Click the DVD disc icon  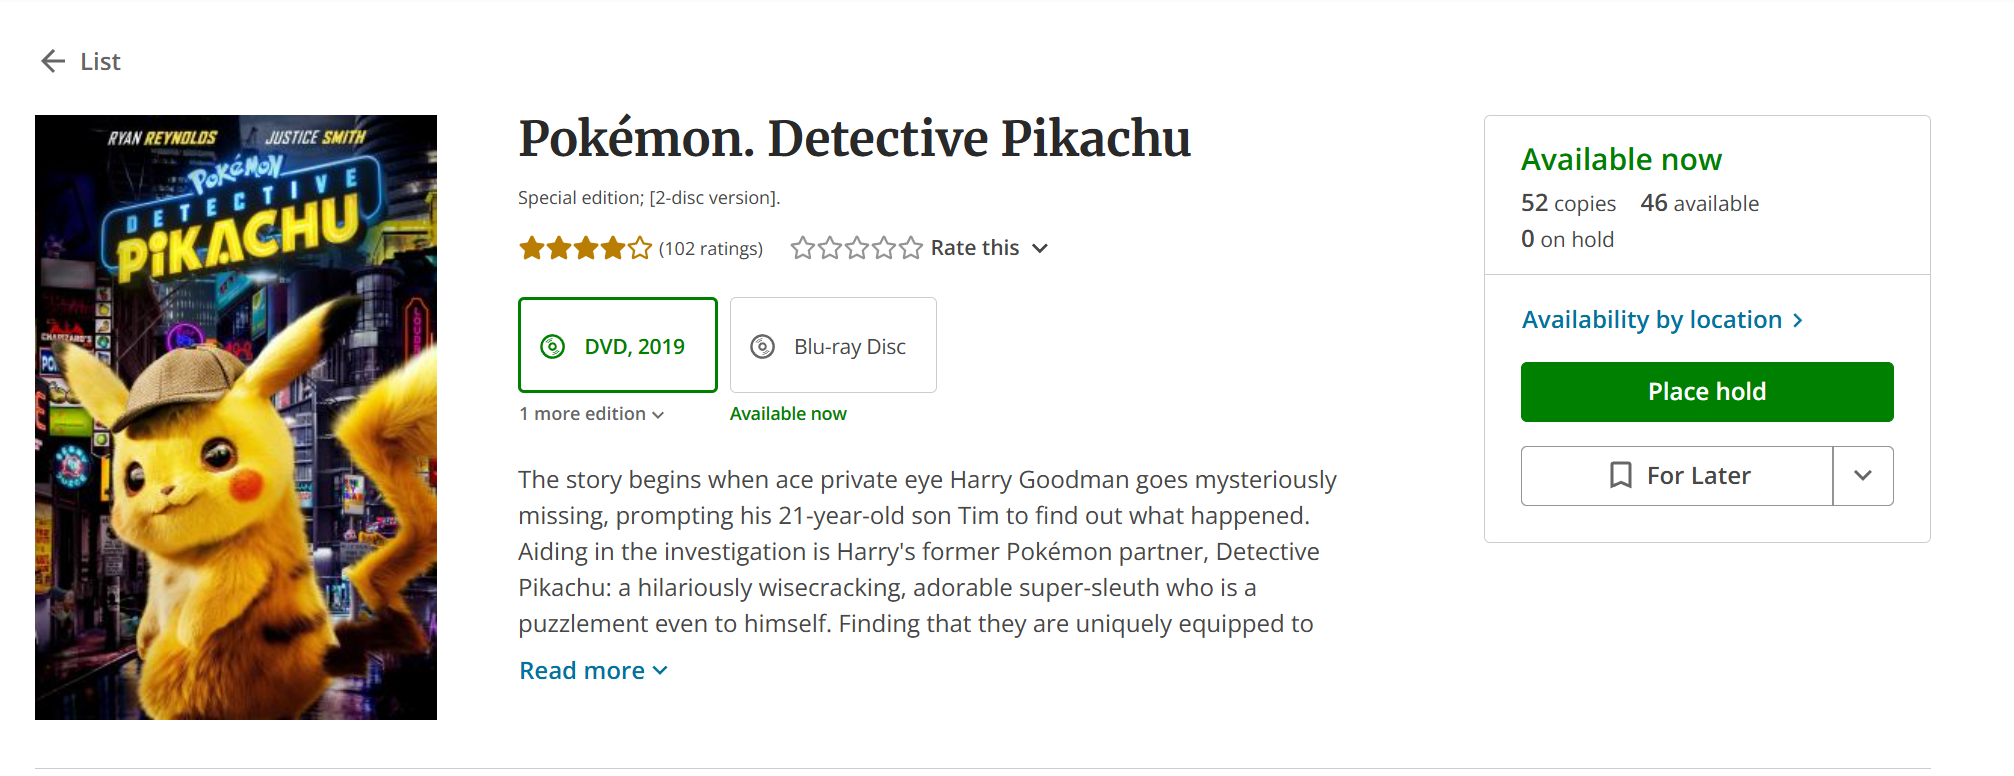(x=552, y=347)
